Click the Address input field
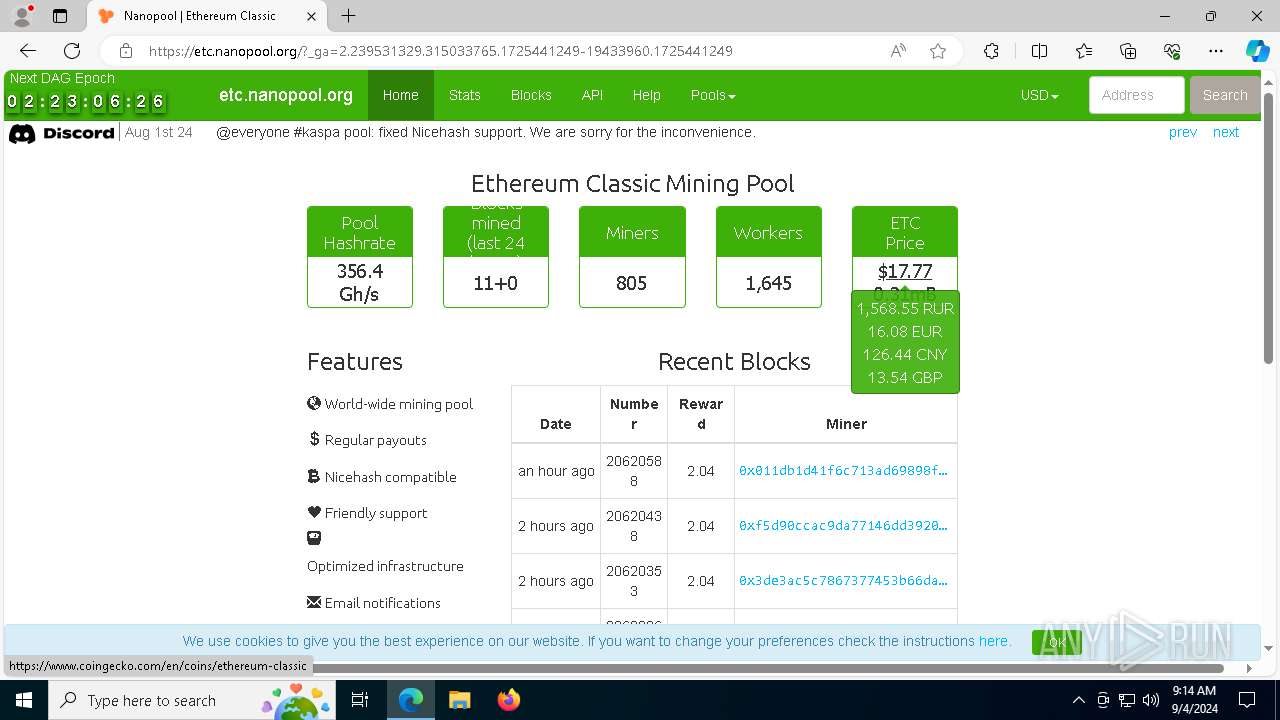Viewport: 1280px width, 720px height. click(x=1137, y=95)
